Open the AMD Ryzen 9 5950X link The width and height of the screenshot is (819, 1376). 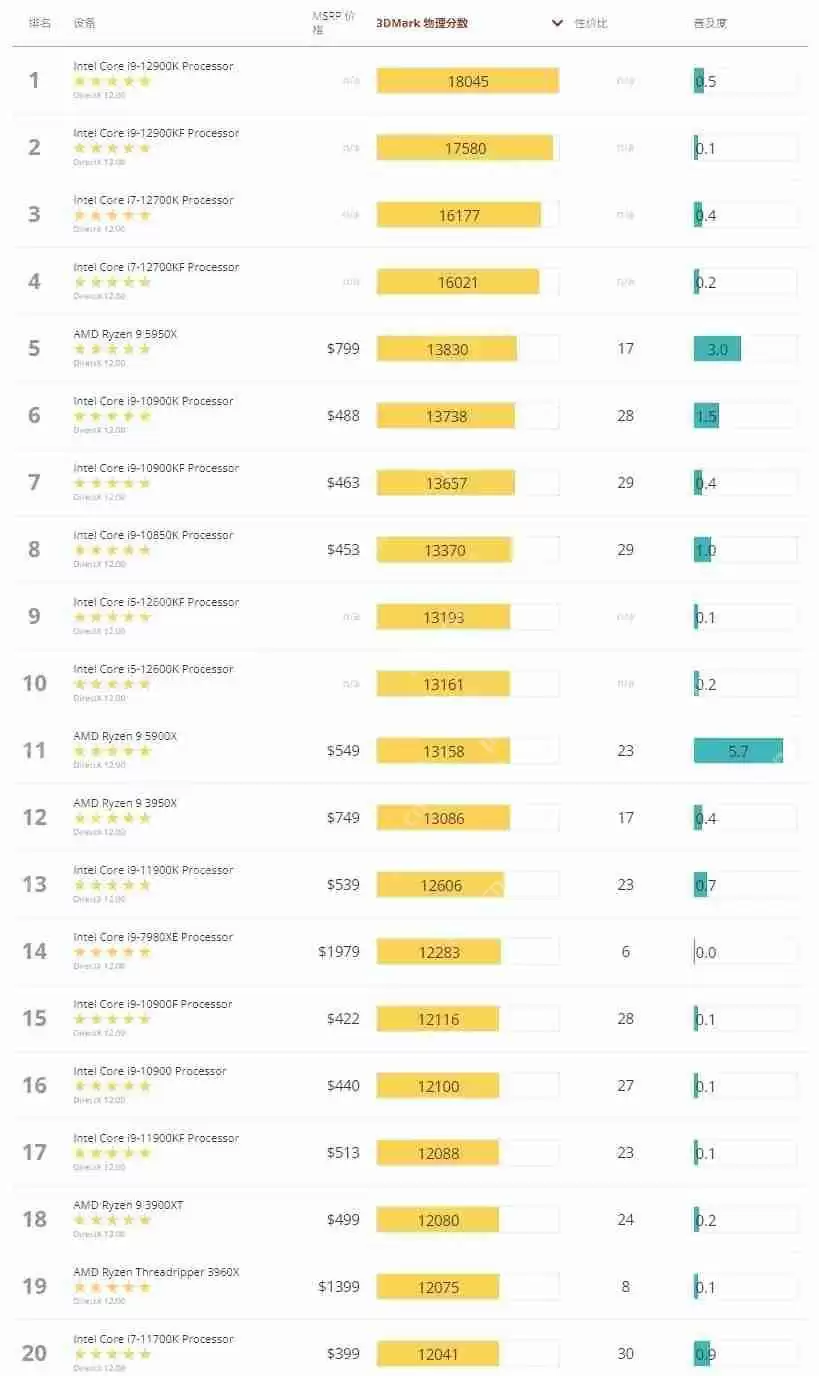125,334
